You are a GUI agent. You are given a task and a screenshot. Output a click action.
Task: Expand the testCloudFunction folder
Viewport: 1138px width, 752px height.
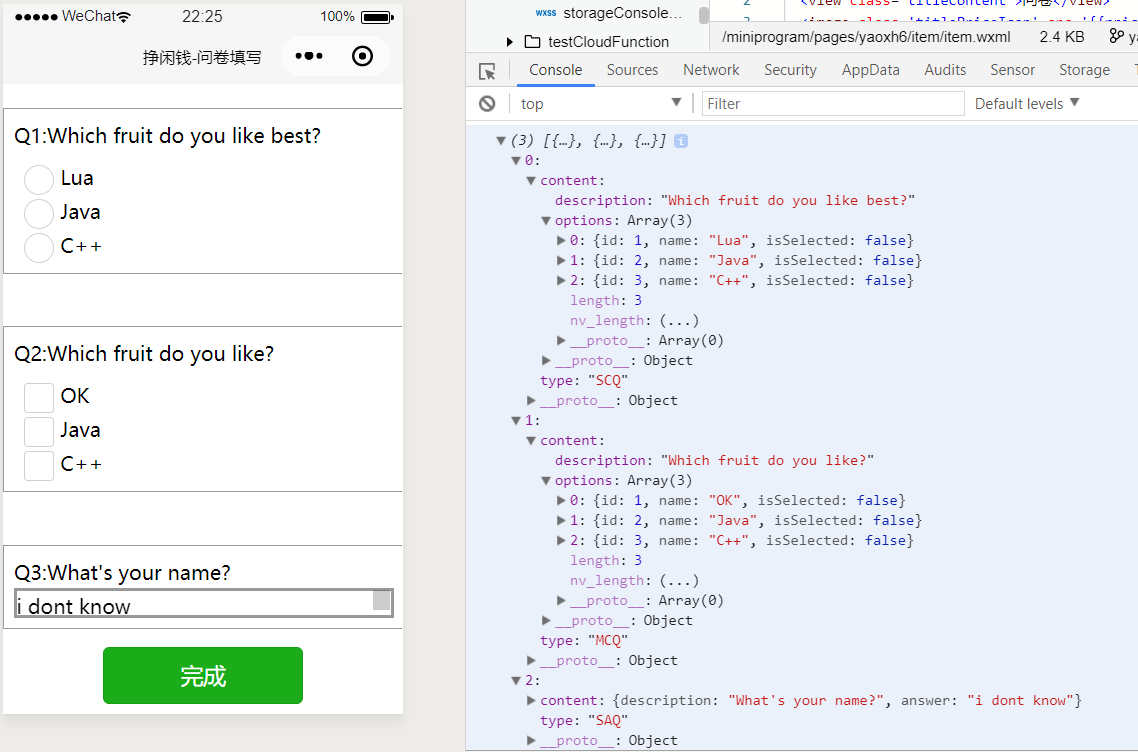(x=509, y=42)
